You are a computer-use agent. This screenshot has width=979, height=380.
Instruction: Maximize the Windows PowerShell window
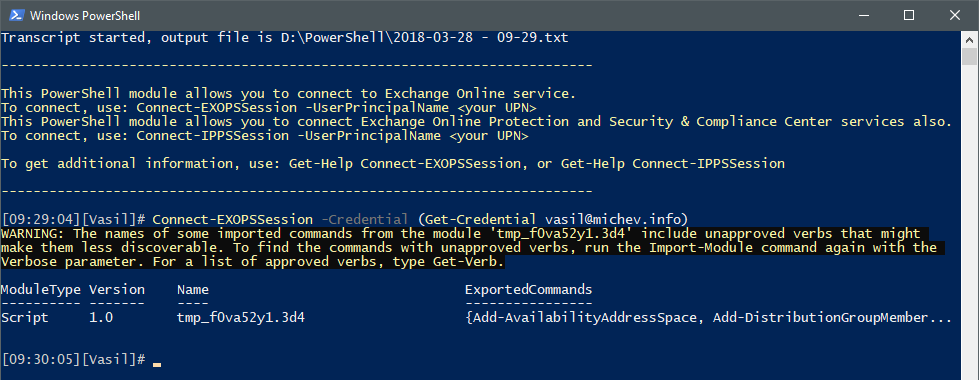[909, 16]
